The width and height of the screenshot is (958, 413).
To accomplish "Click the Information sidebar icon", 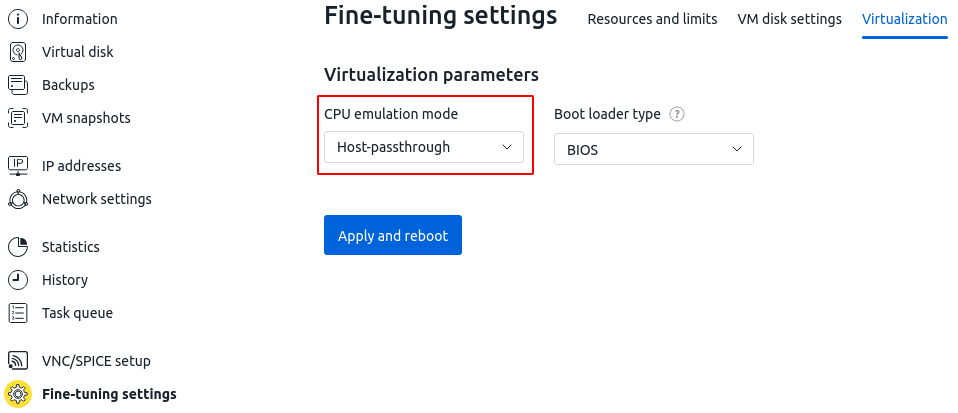I will (18, 19).
